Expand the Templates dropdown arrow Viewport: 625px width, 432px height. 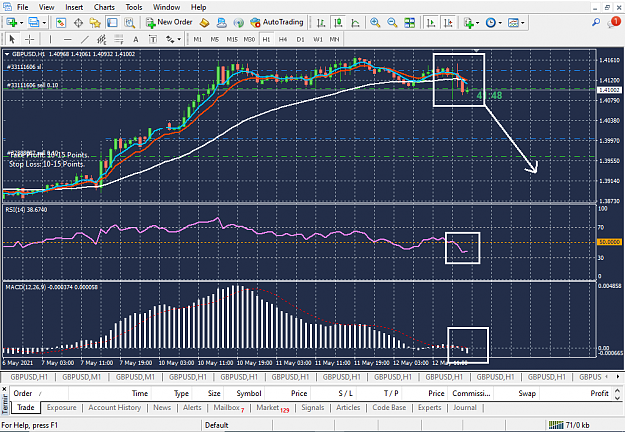522,23
